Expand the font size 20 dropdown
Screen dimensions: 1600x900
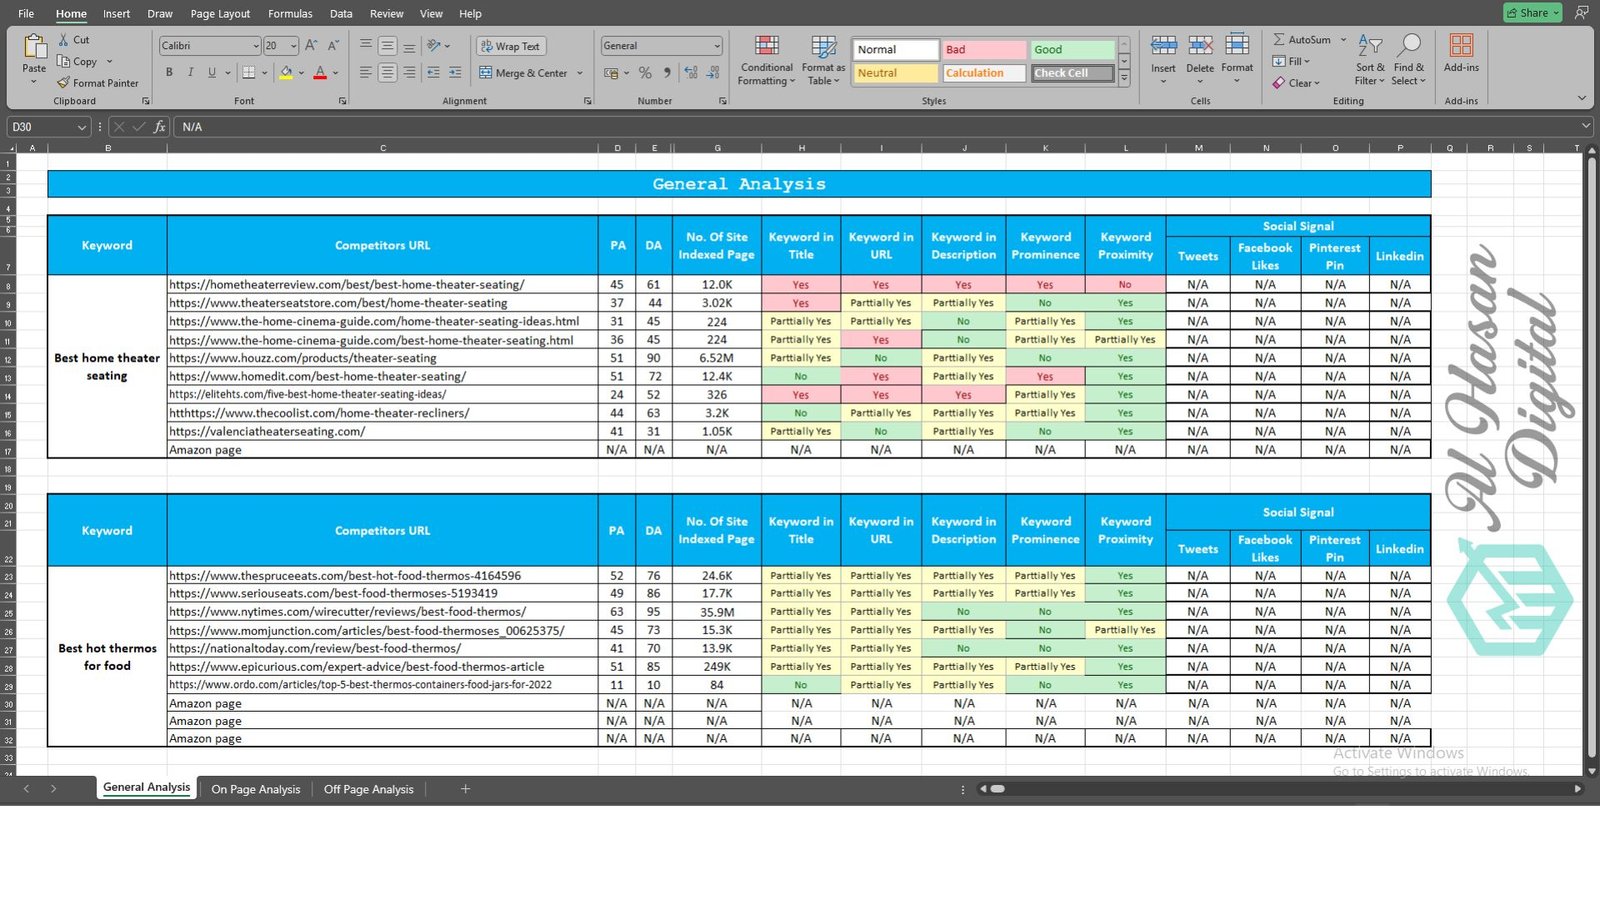pos(293,46)
